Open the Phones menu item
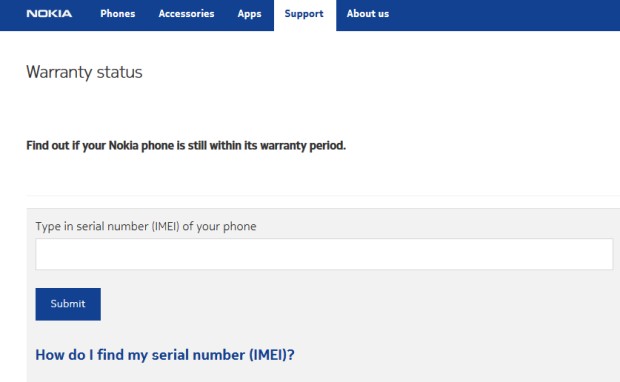The width and height of the screenshot is (620, 382). pos(117,13)
